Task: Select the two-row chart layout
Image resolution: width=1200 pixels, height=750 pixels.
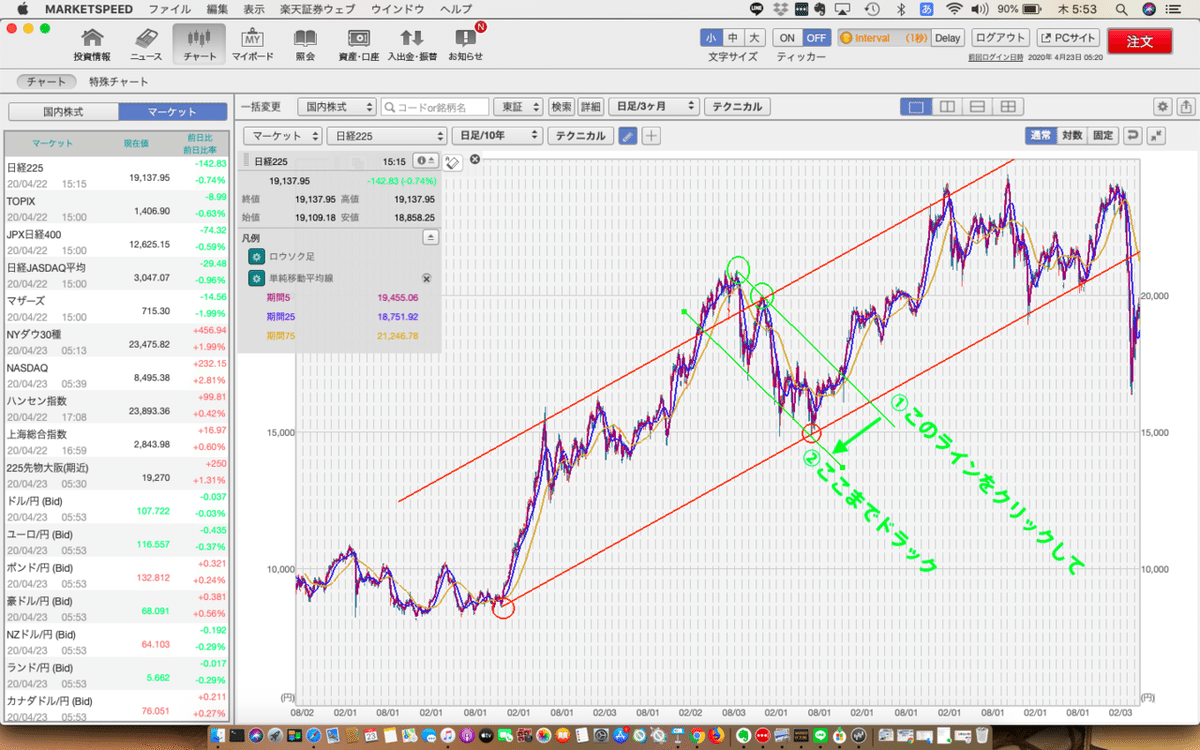Action: coord(978,106)
